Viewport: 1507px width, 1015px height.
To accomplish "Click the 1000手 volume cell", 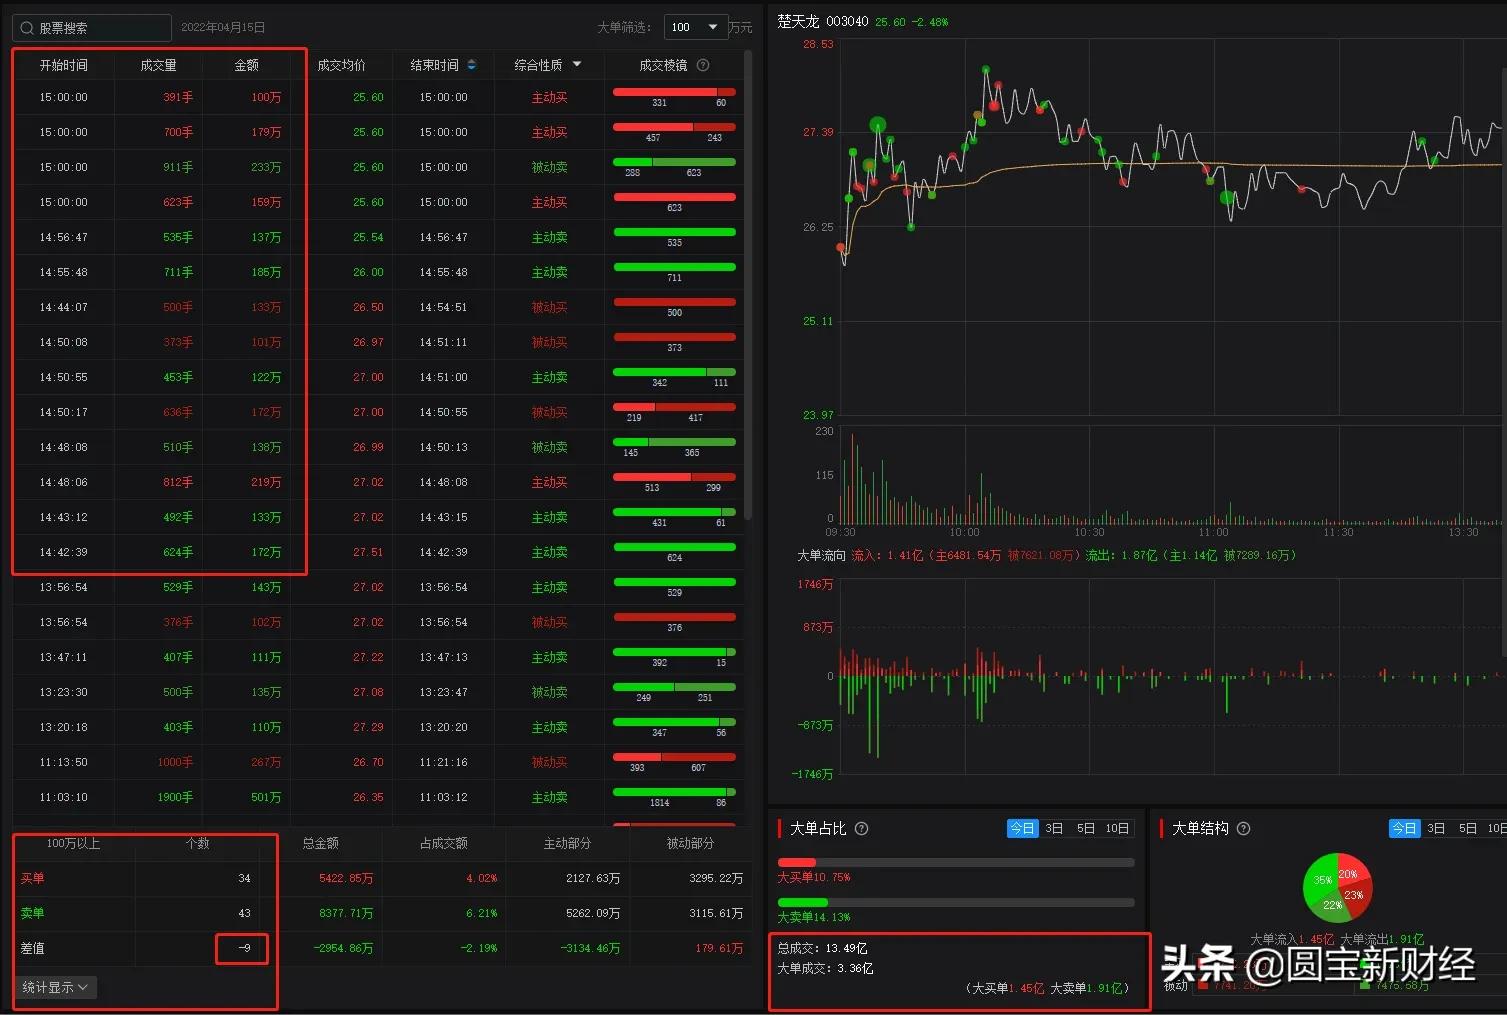I will pos(175,762).
